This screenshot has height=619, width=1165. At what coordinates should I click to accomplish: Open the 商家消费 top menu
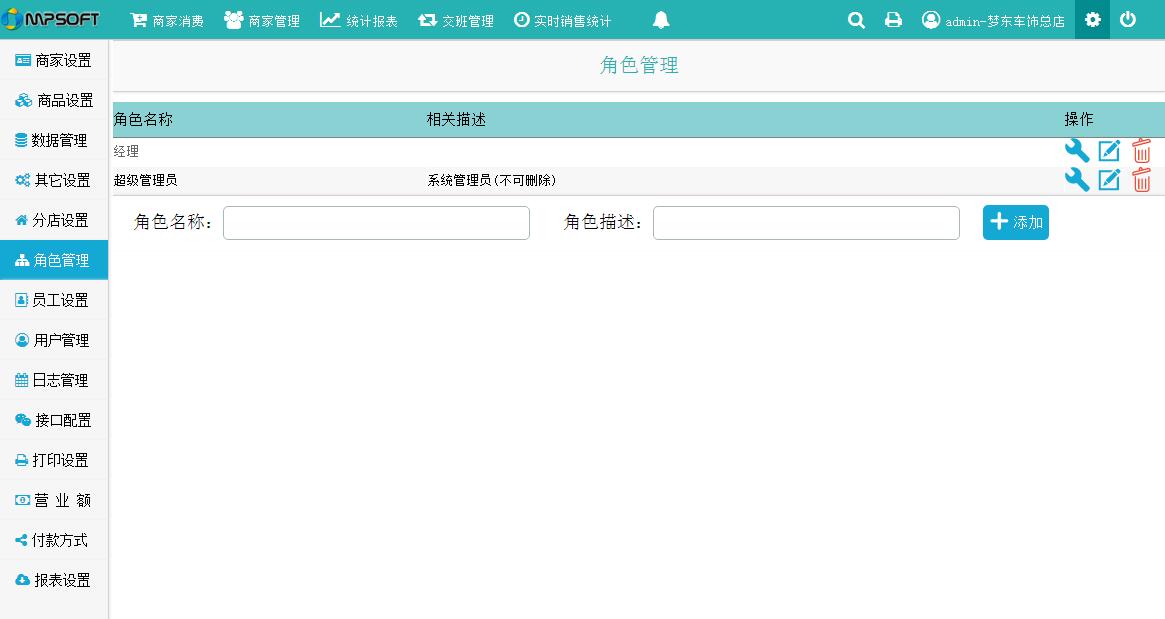pos(167,20)
